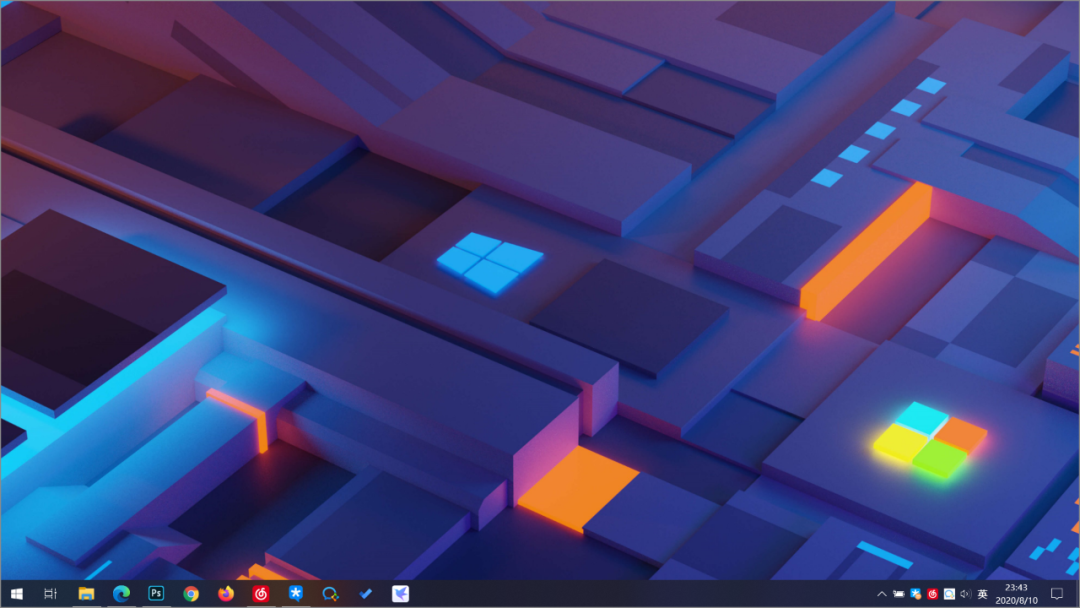
Task: Open Microsoft Edge browser
Action: coord(121,594)
